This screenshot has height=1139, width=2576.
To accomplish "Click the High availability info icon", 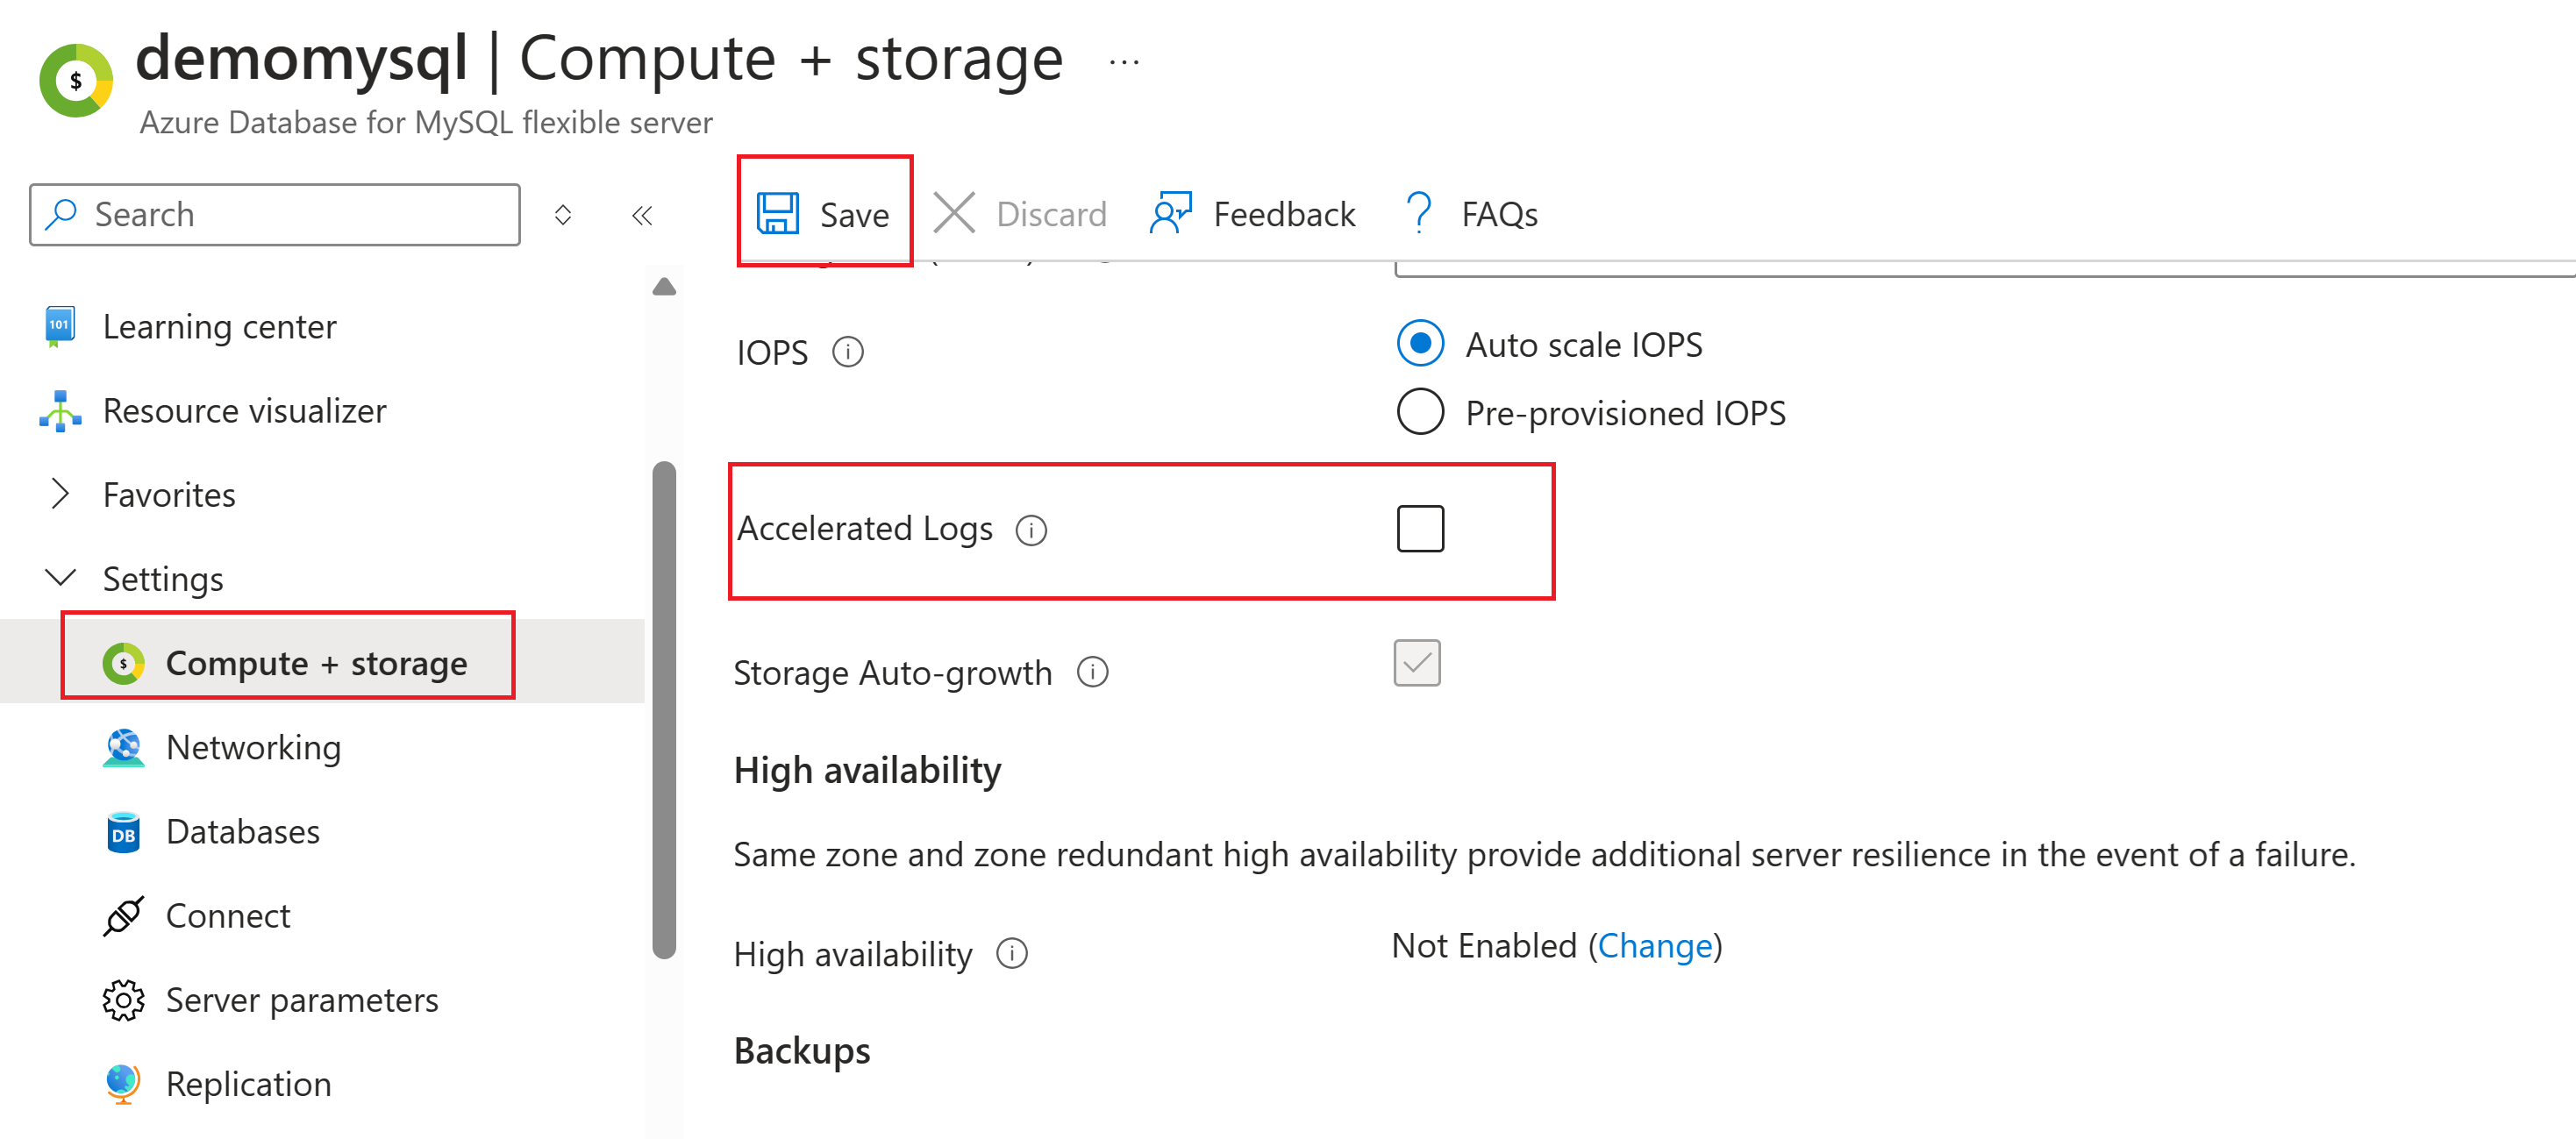I will point(1011,953).
